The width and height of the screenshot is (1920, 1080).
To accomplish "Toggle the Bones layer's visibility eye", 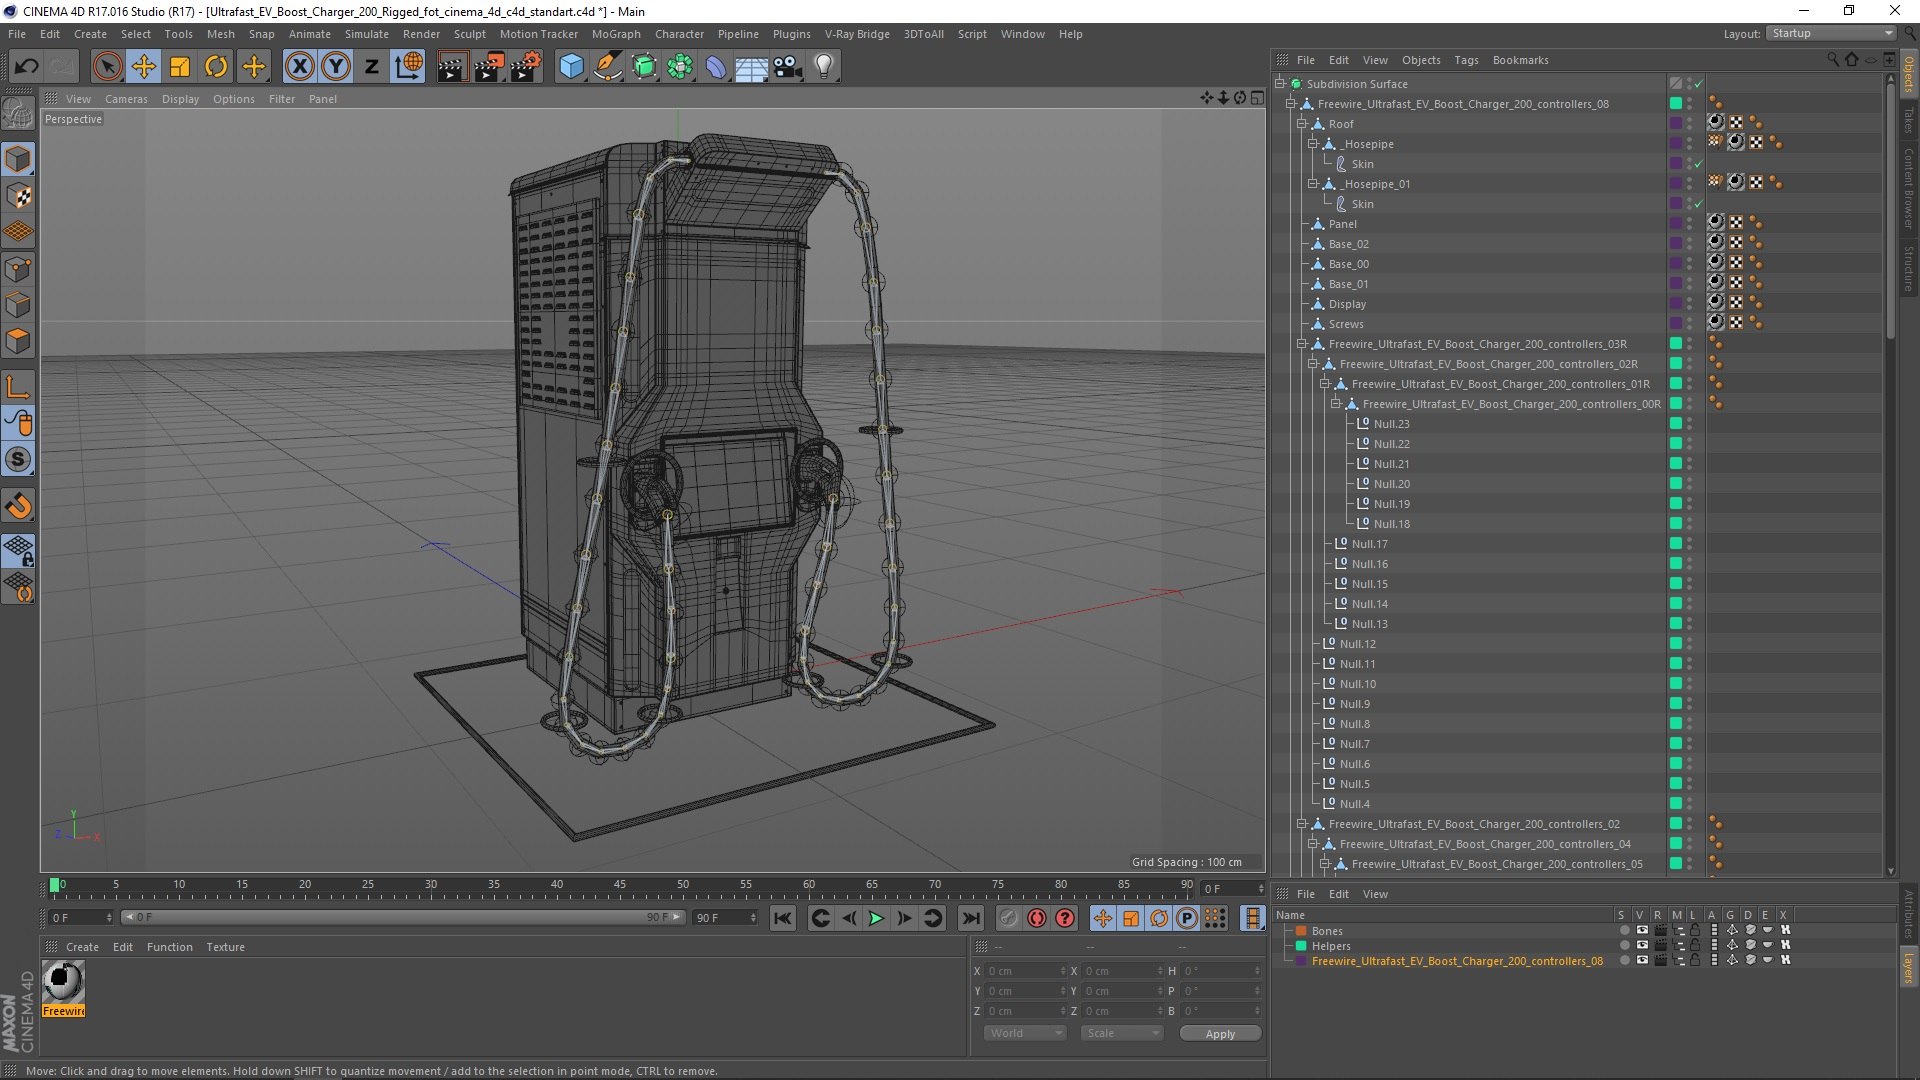I will 1642,931.
